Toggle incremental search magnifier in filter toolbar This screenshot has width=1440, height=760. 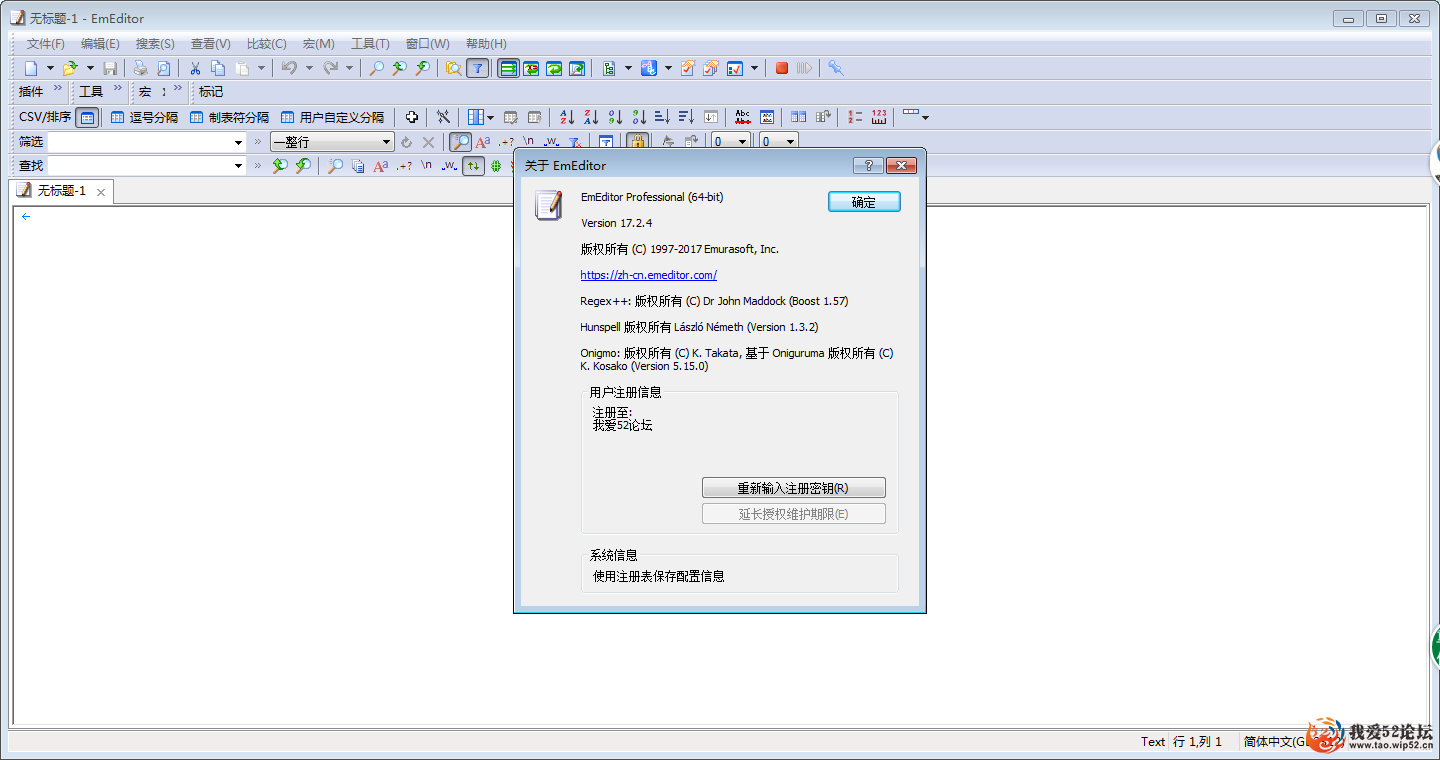460,142
